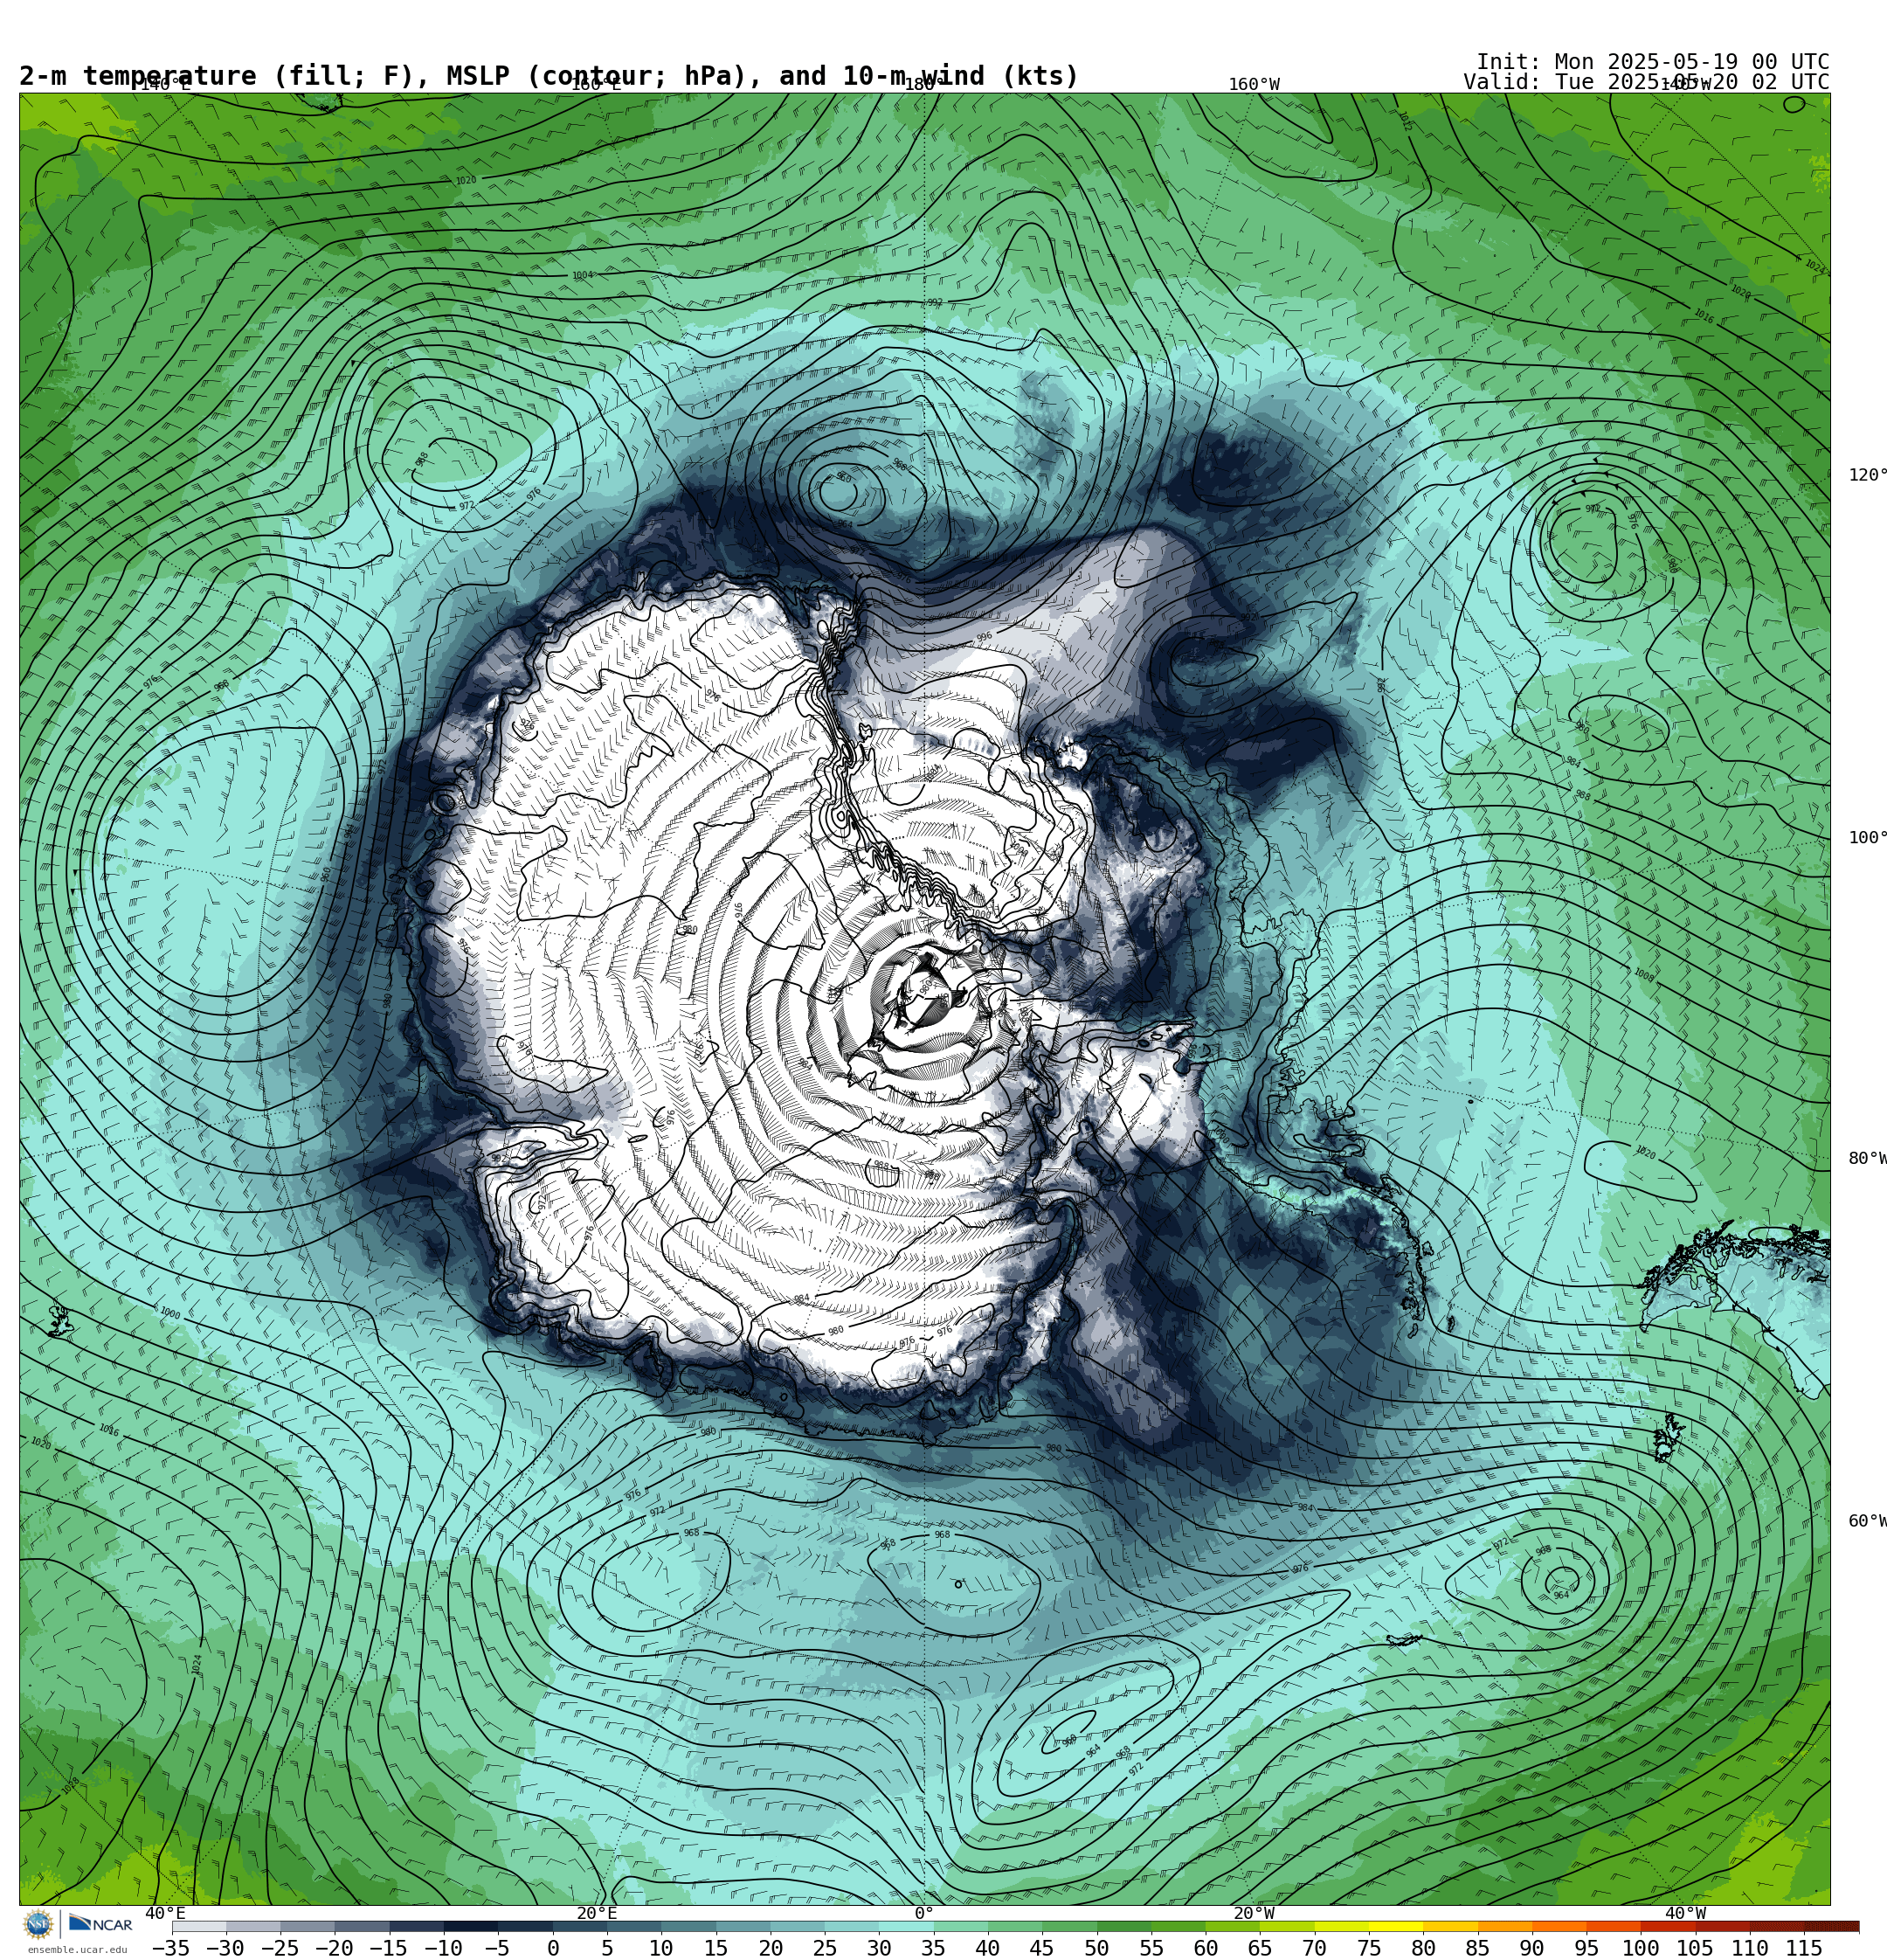Open the ensemble.ucar.edu text link
Screen dimensions: 1887x1960
click(x=77, y=1949)
